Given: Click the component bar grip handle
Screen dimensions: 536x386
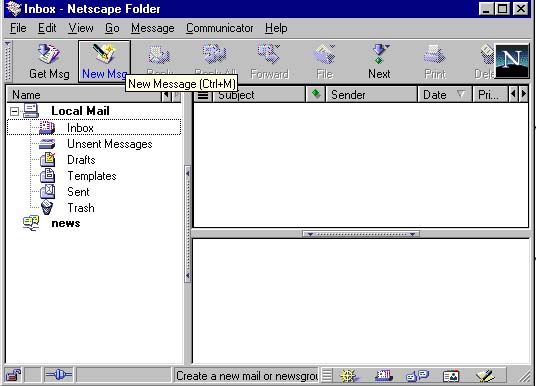Looking at the screenshot, I should tap(326, 376).
